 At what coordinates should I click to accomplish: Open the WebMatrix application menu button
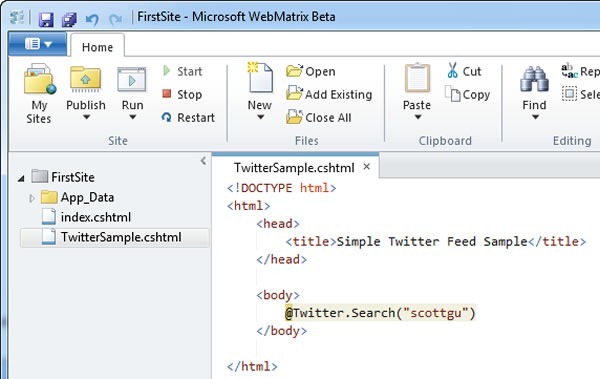point(38,44)
